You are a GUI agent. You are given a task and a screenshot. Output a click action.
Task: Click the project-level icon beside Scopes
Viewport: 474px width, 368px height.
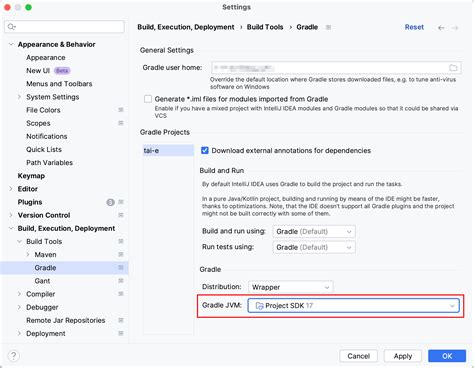pyautogui.click(x=121, y=123)
